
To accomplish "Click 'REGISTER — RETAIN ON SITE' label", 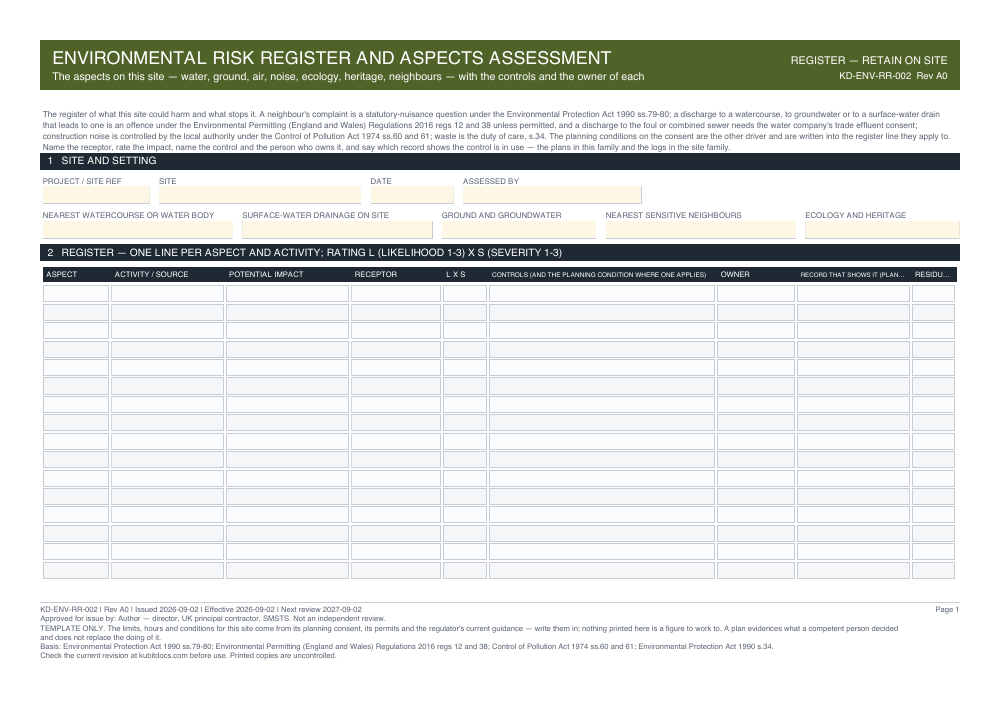I will coord(869,60).
